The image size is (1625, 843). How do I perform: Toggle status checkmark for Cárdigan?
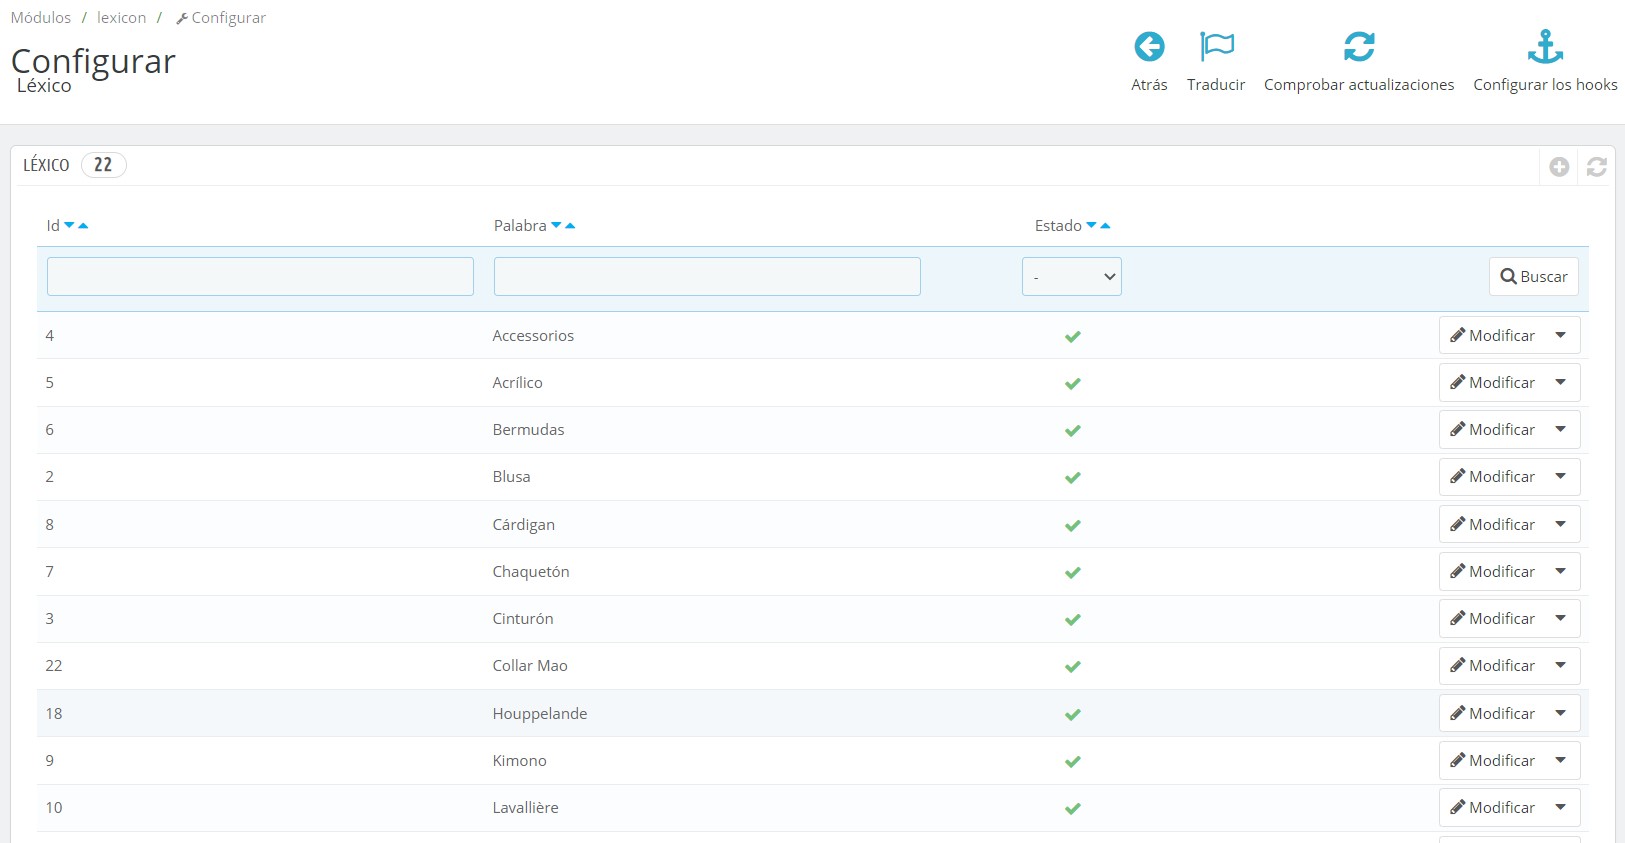click(x=1073, y=526)
